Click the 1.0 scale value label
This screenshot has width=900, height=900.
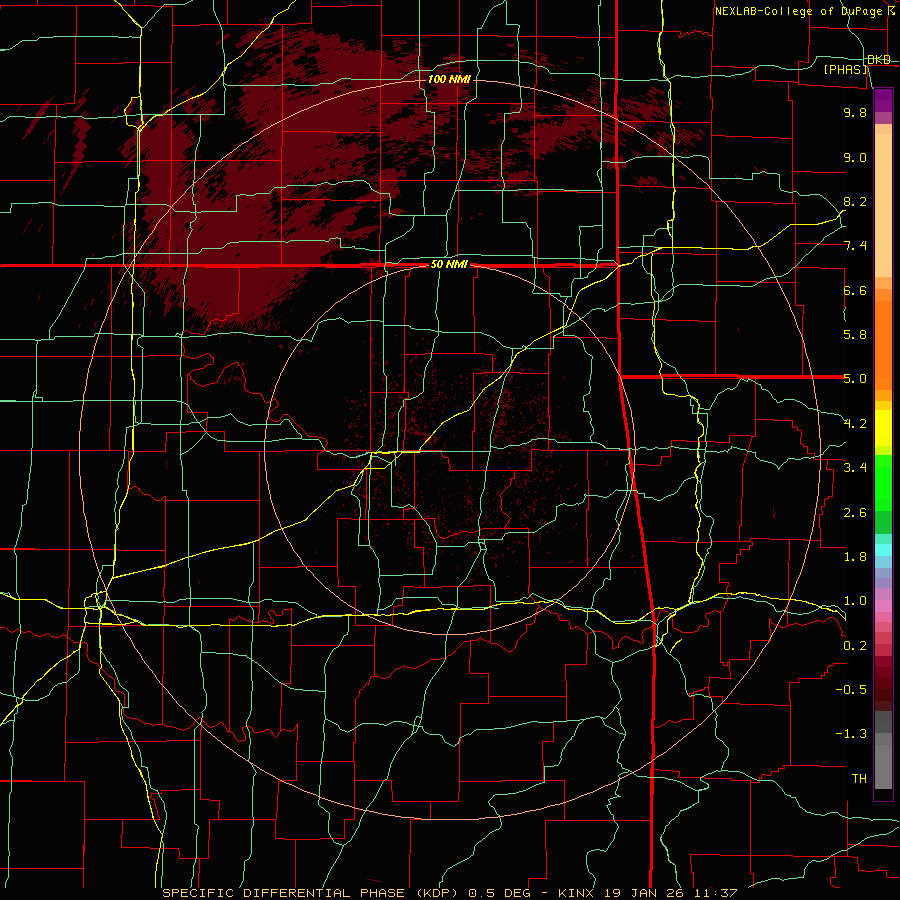point(855,601)
